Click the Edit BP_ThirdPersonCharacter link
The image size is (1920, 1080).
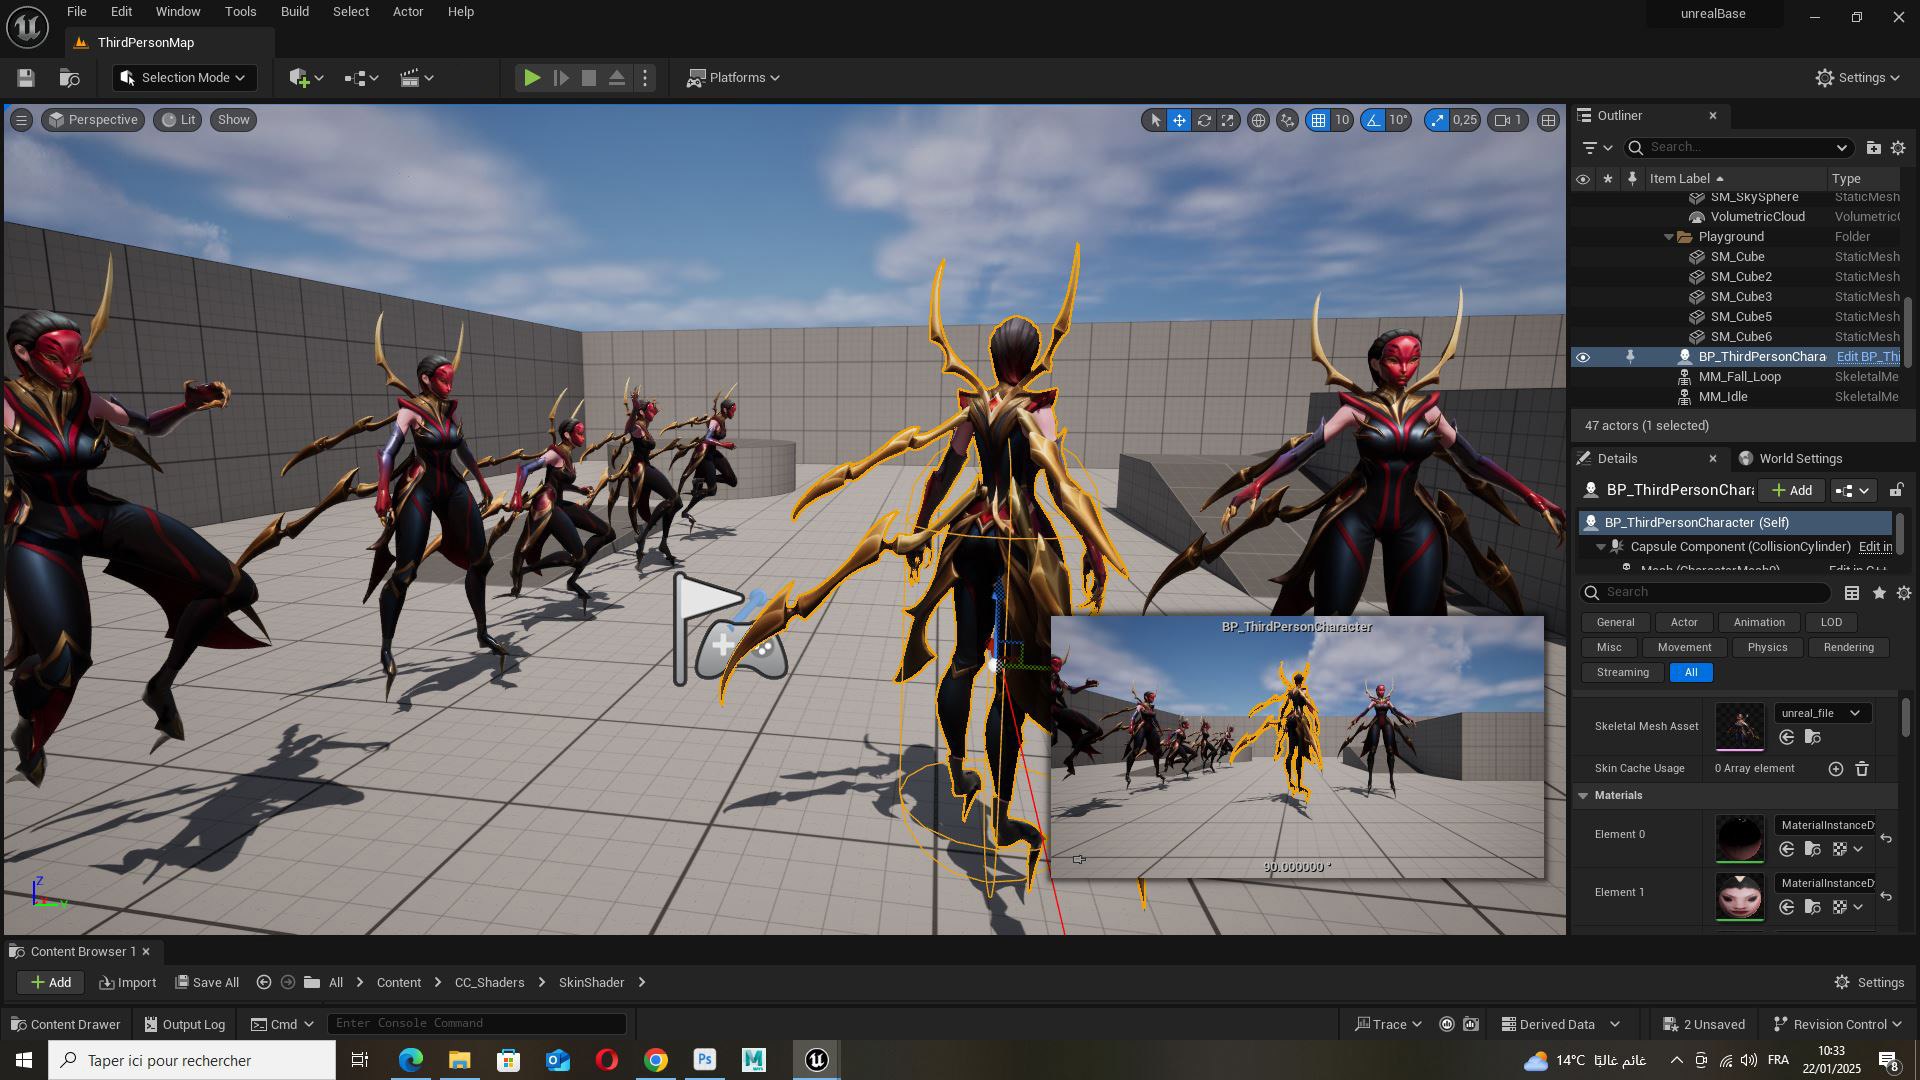tap(1867, 357)
